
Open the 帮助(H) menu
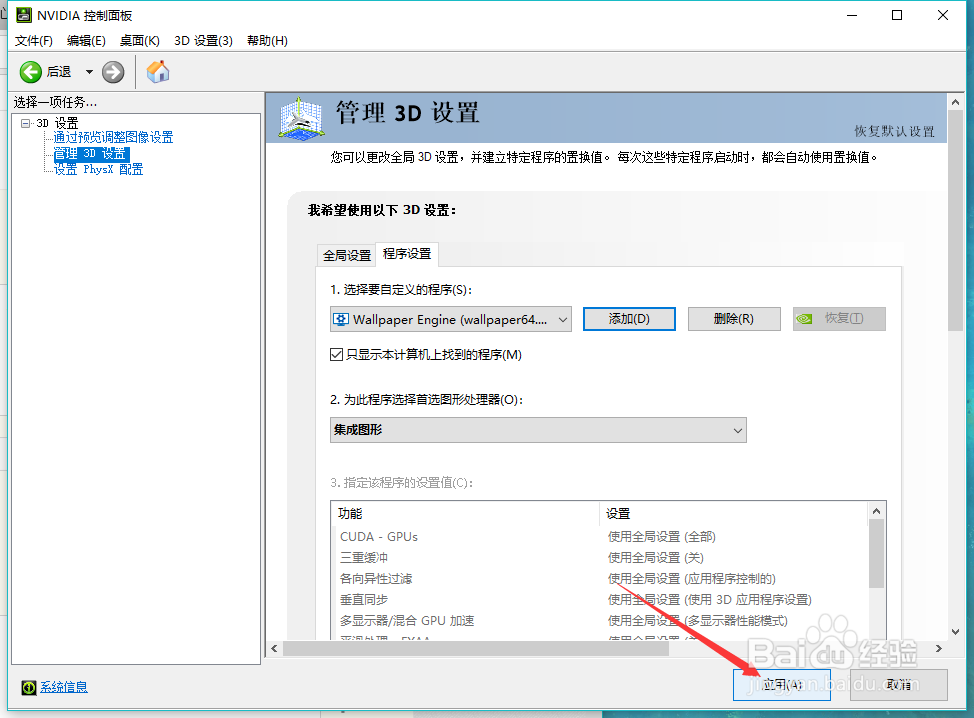coord(267,40)
